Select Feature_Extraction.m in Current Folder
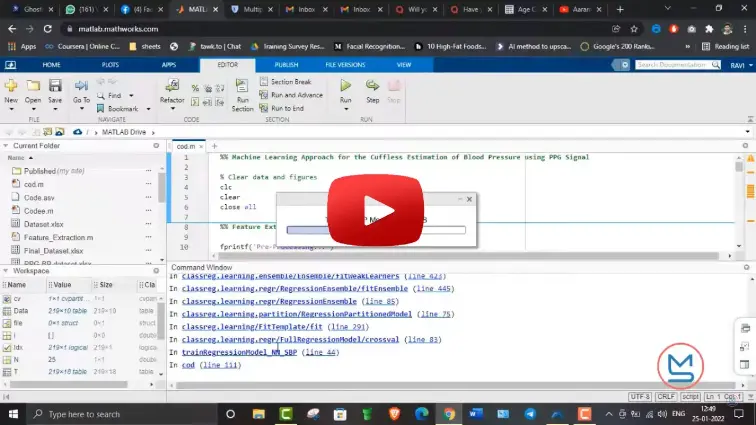Screen dimensions: 756x425 pyautogui.click(x=58, y=238)
